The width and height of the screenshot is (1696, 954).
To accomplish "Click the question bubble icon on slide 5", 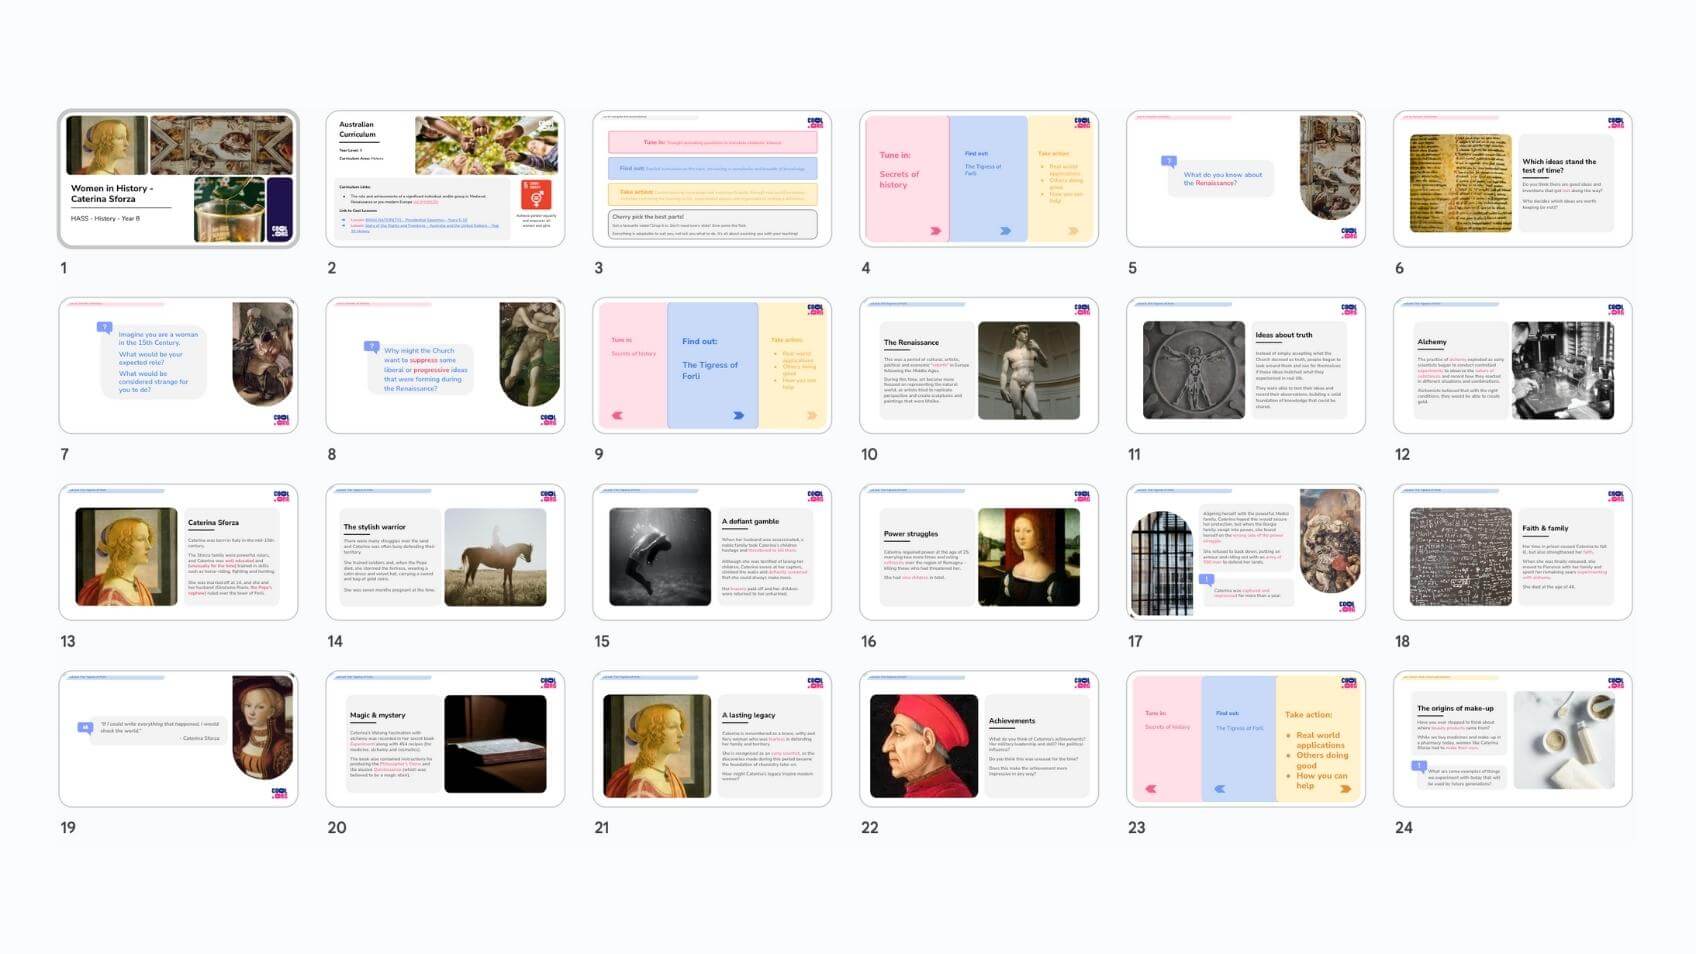I will (1168, 161).
